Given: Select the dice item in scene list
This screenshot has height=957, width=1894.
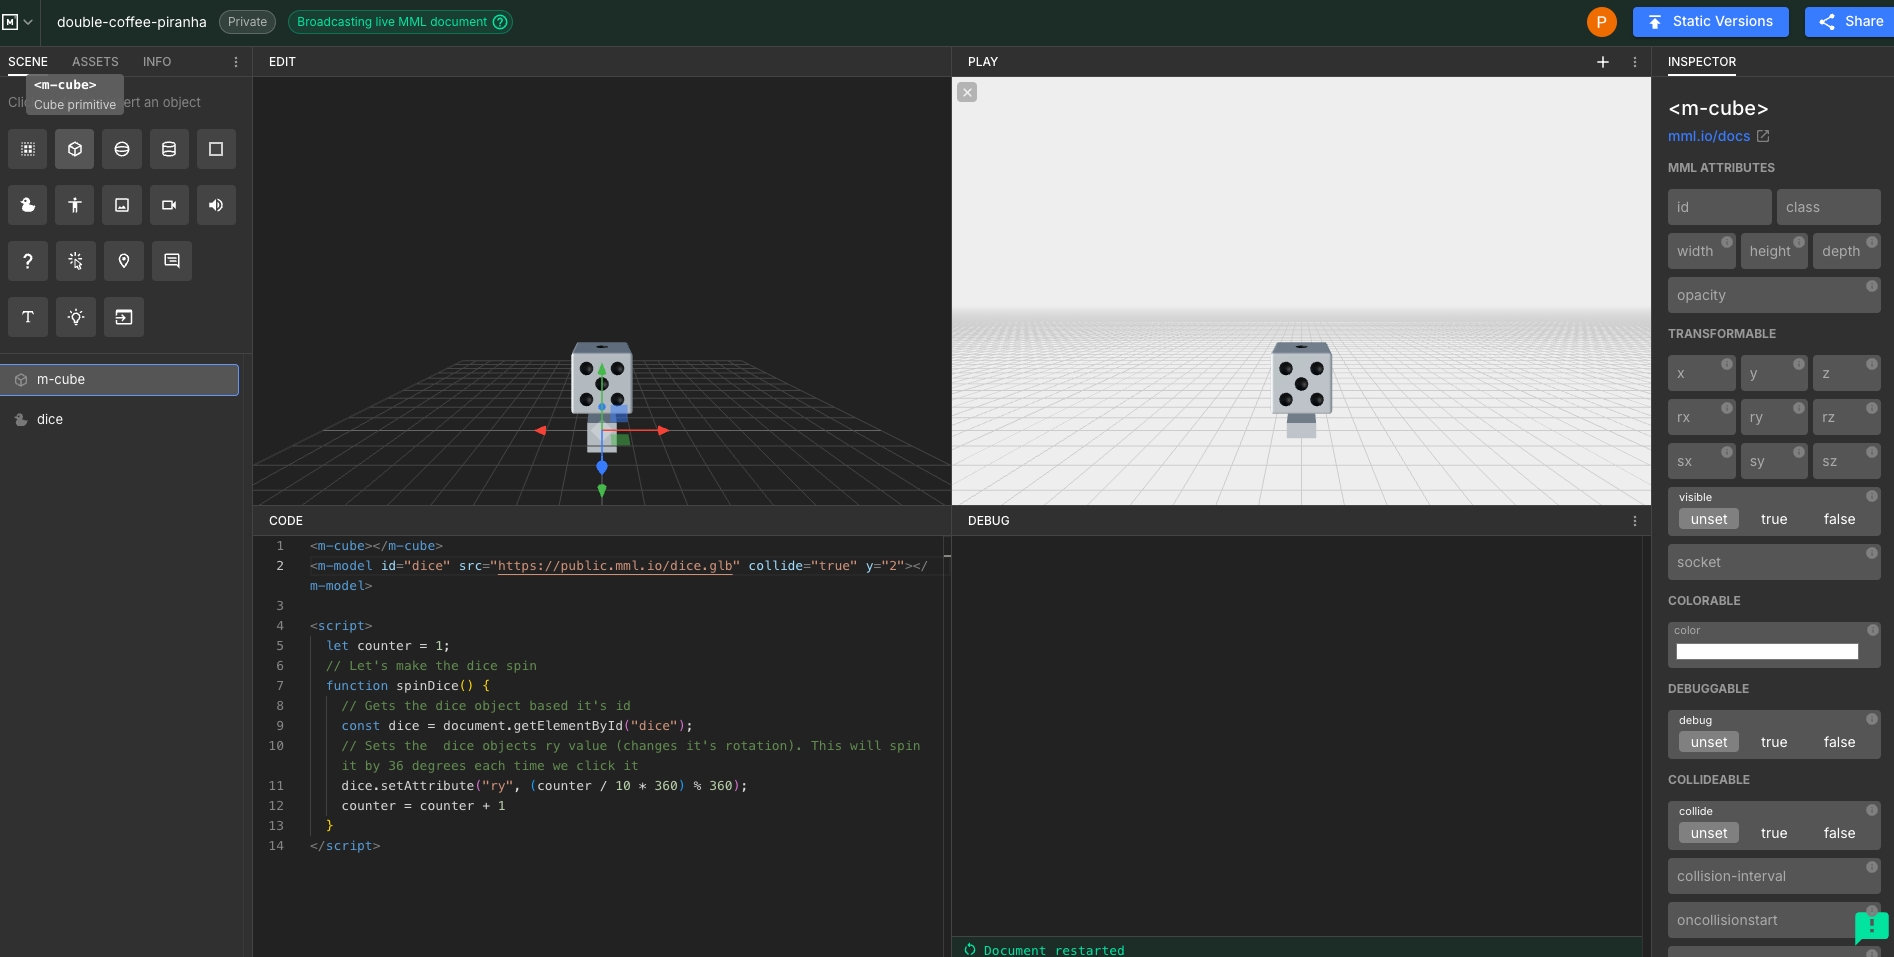Looking at the screenshot, I should coord(50,420).
